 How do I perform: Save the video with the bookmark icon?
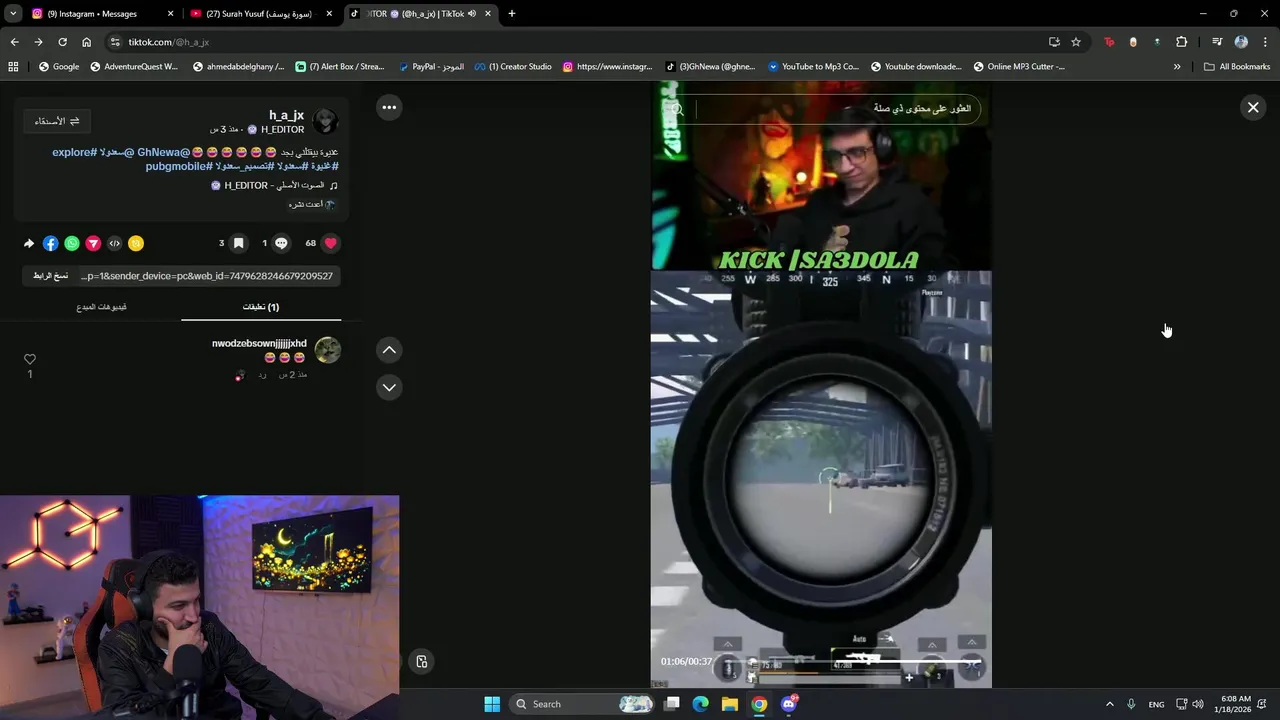tap(238, 243)
